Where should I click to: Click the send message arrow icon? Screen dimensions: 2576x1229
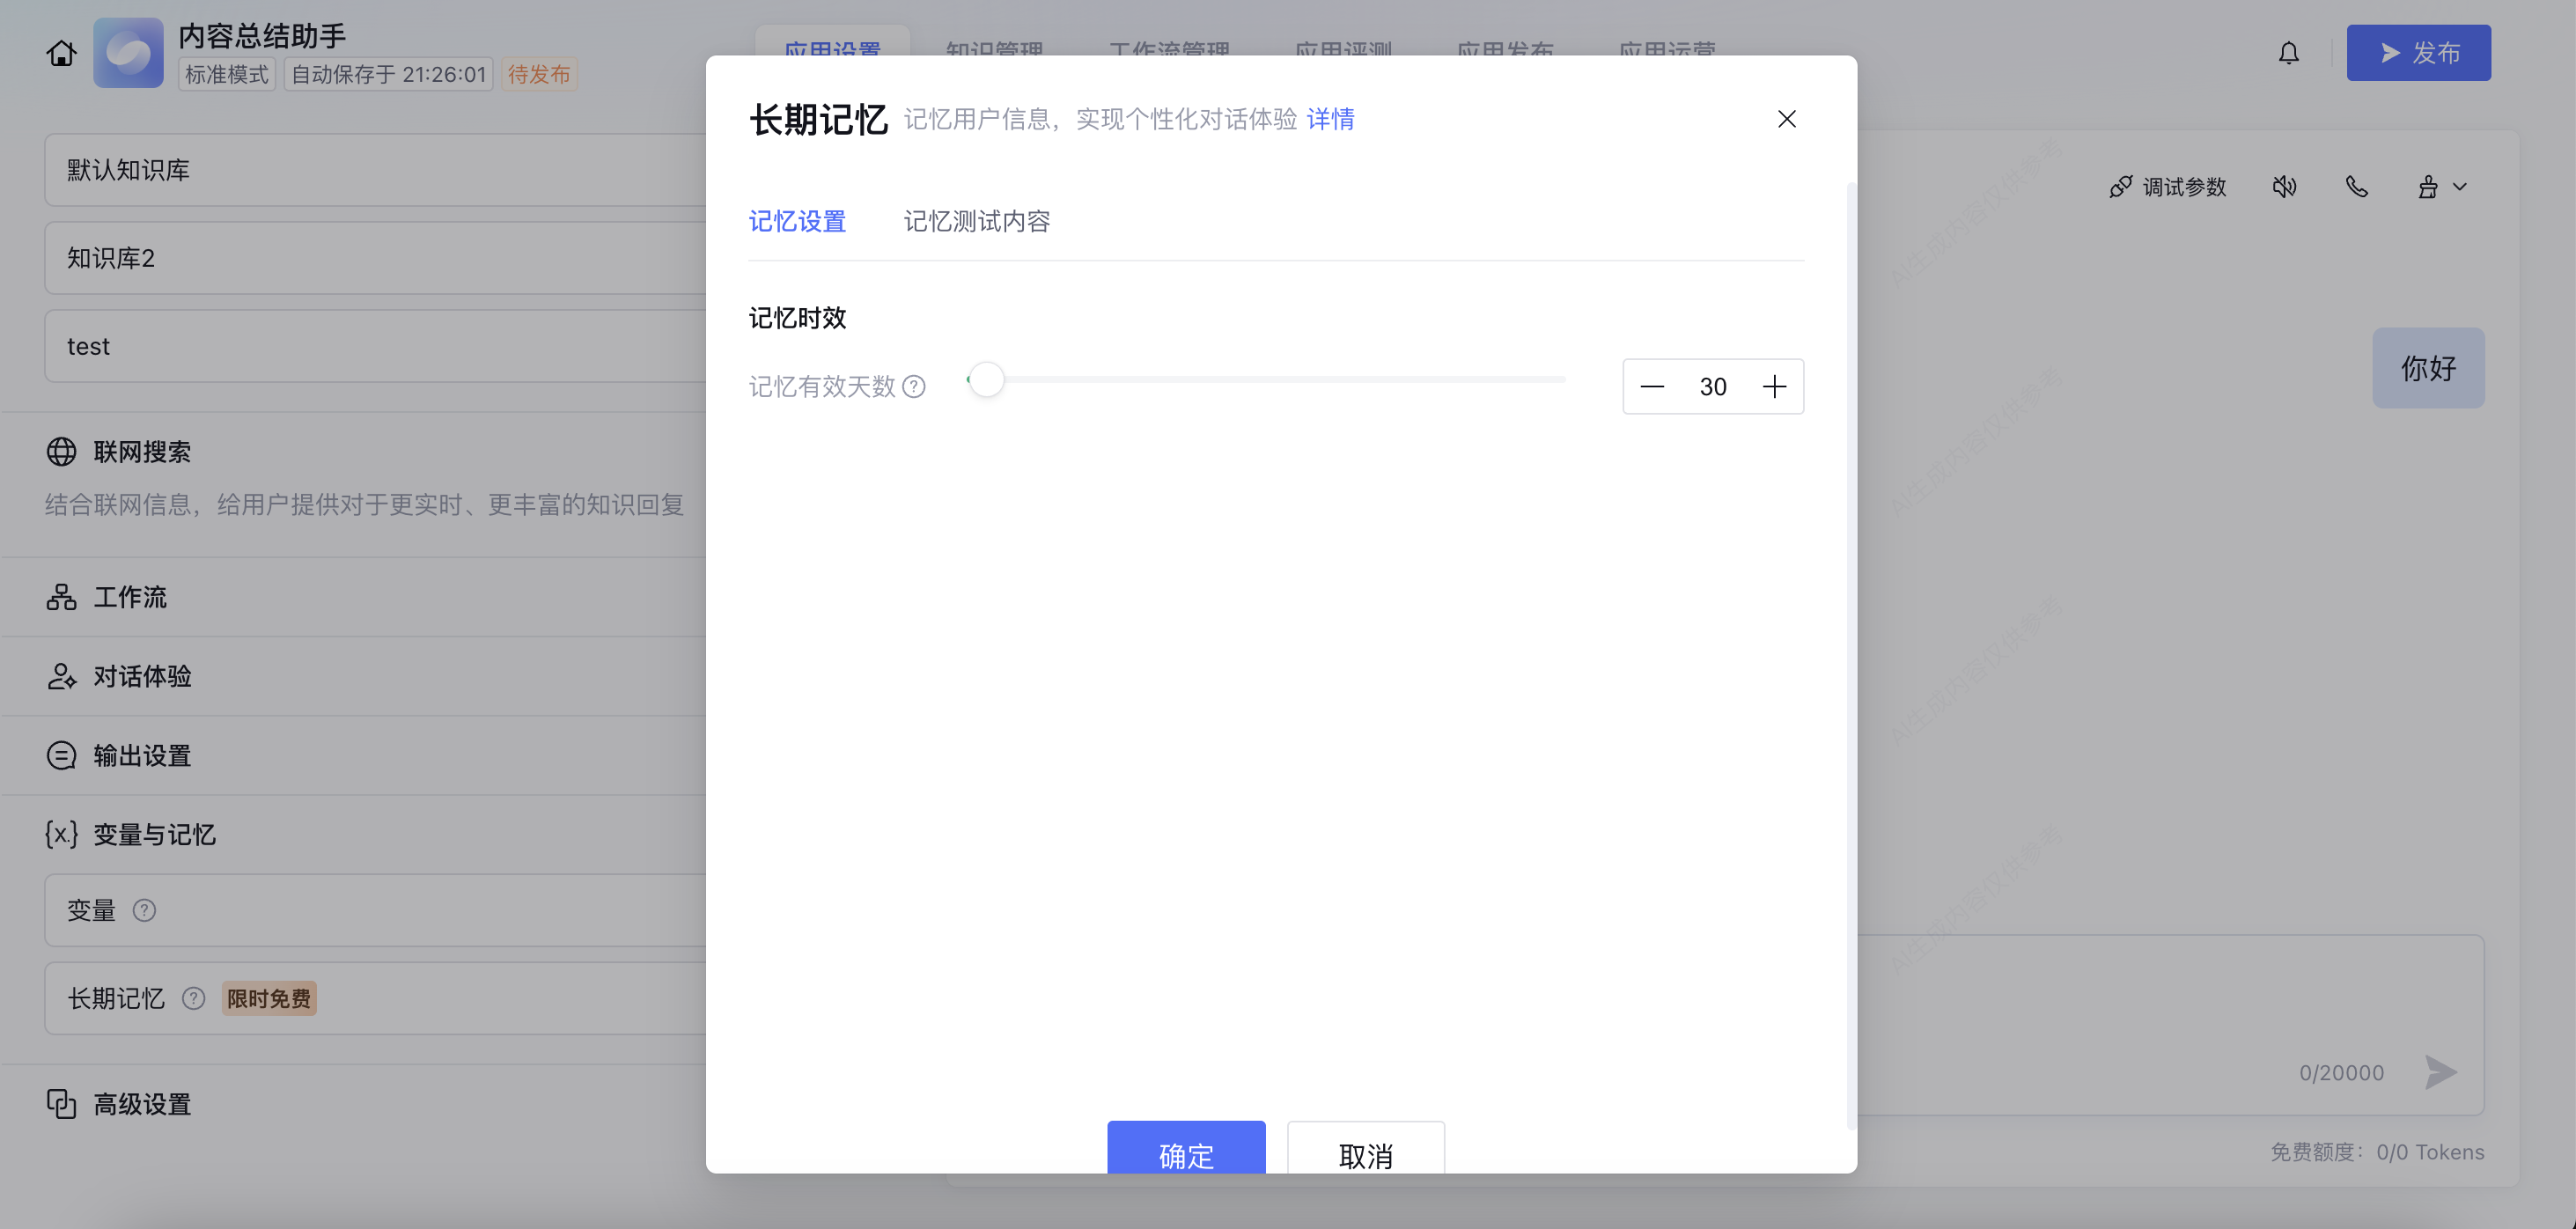[2440, 1072]
